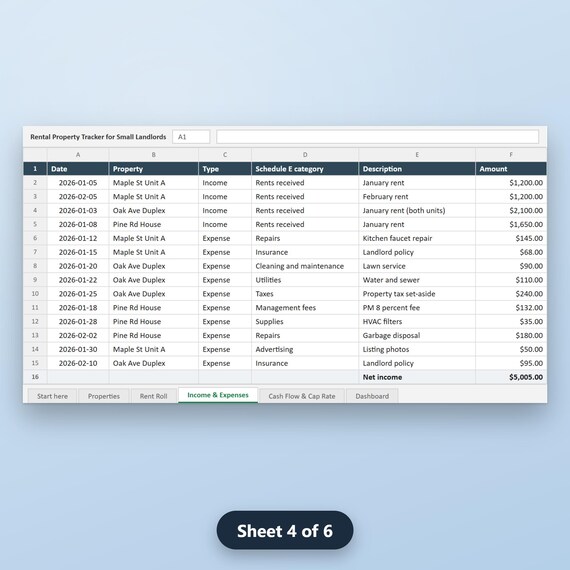Screen dimensions: 570x570
Task: Select column A header
Action: click(x=78, y=155)
